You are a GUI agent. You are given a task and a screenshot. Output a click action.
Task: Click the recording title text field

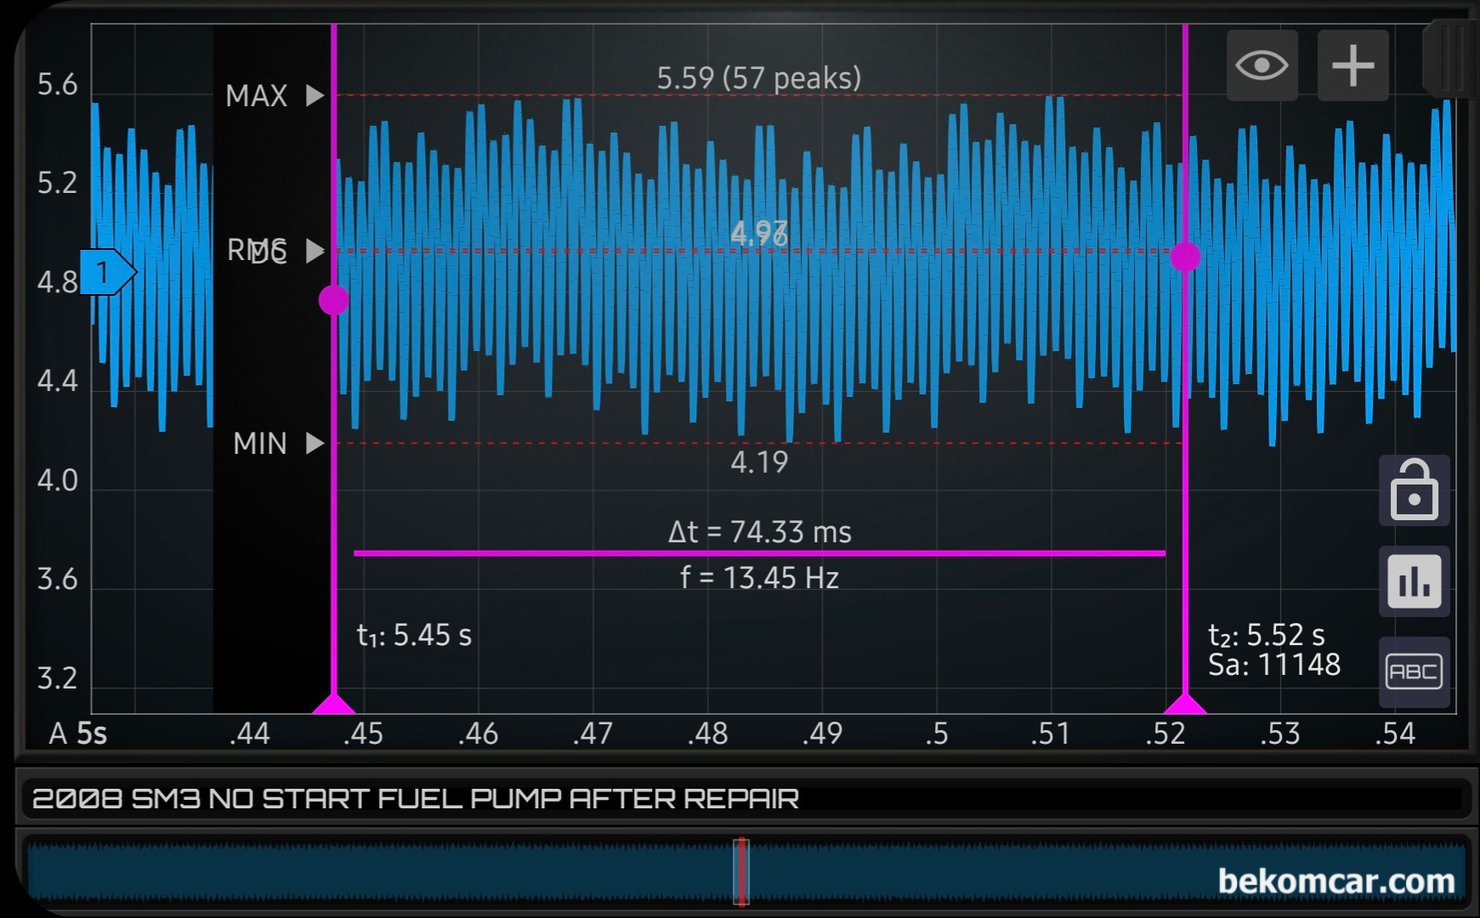coord(740,799)
